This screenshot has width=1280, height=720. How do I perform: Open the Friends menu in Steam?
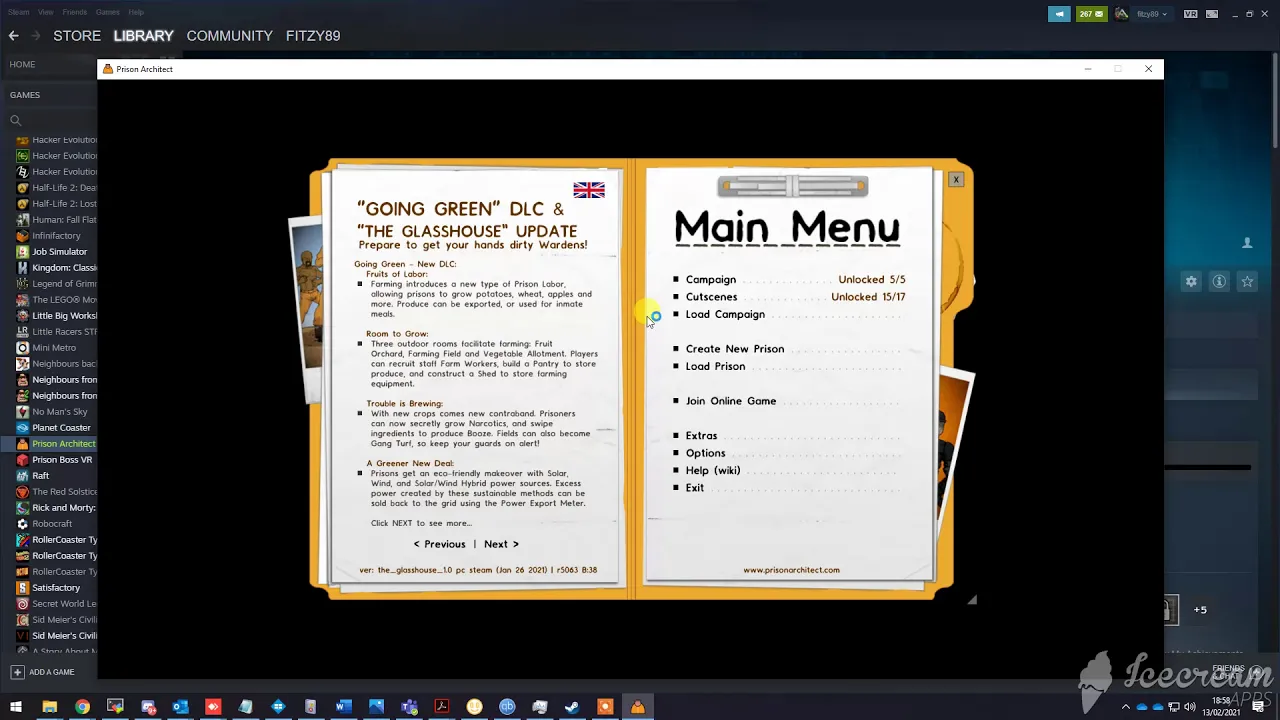75,12
